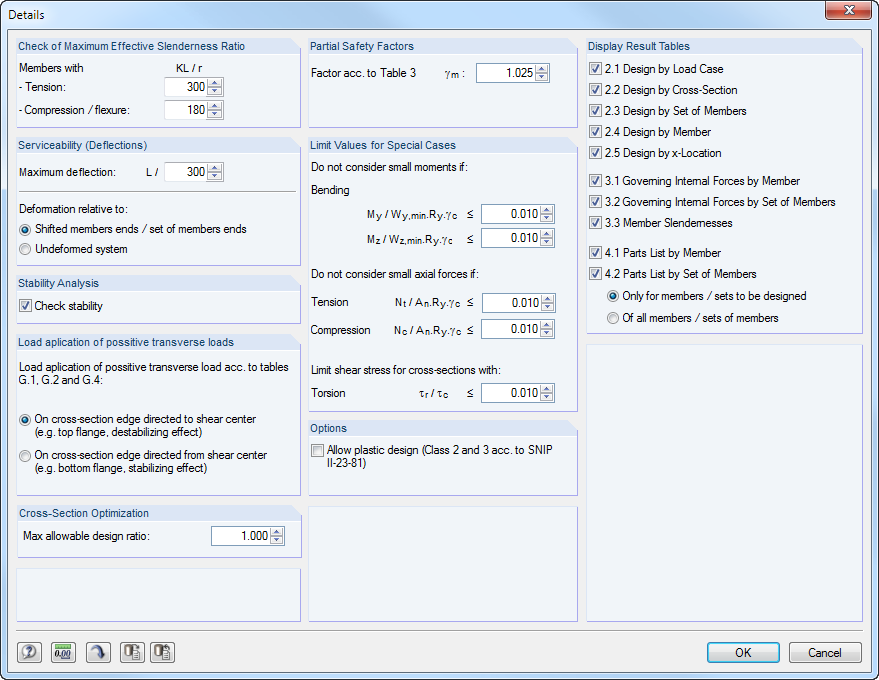Viewport: 879px width, 680px height.
Task: Open Units and Decimal Places settings
Action: click(63, 652)
